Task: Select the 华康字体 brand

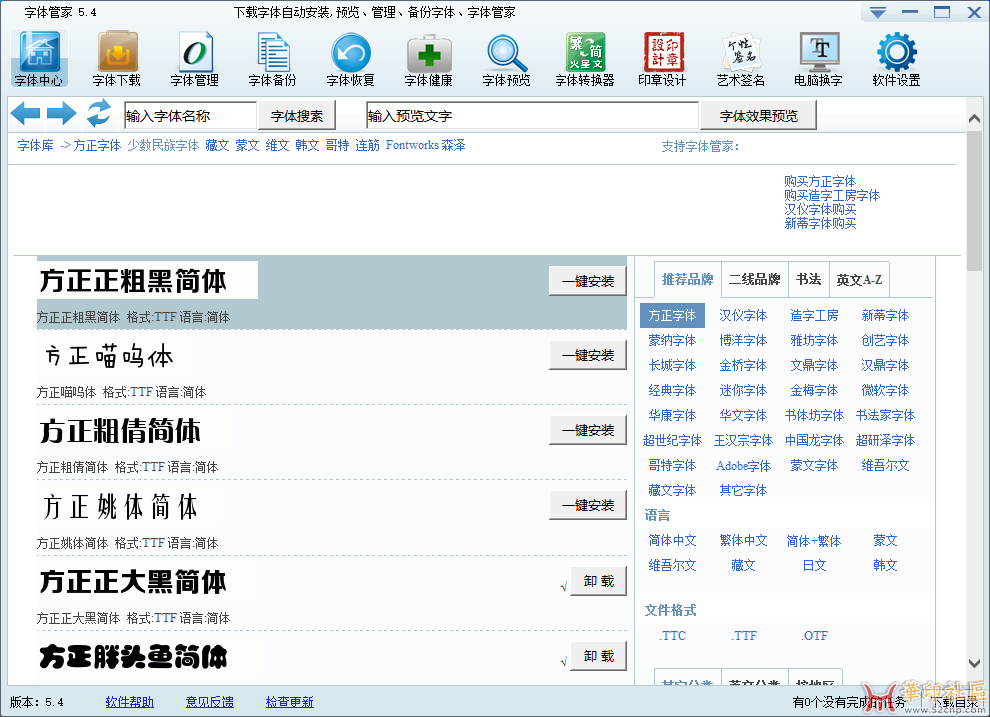Action: [672, 415]
